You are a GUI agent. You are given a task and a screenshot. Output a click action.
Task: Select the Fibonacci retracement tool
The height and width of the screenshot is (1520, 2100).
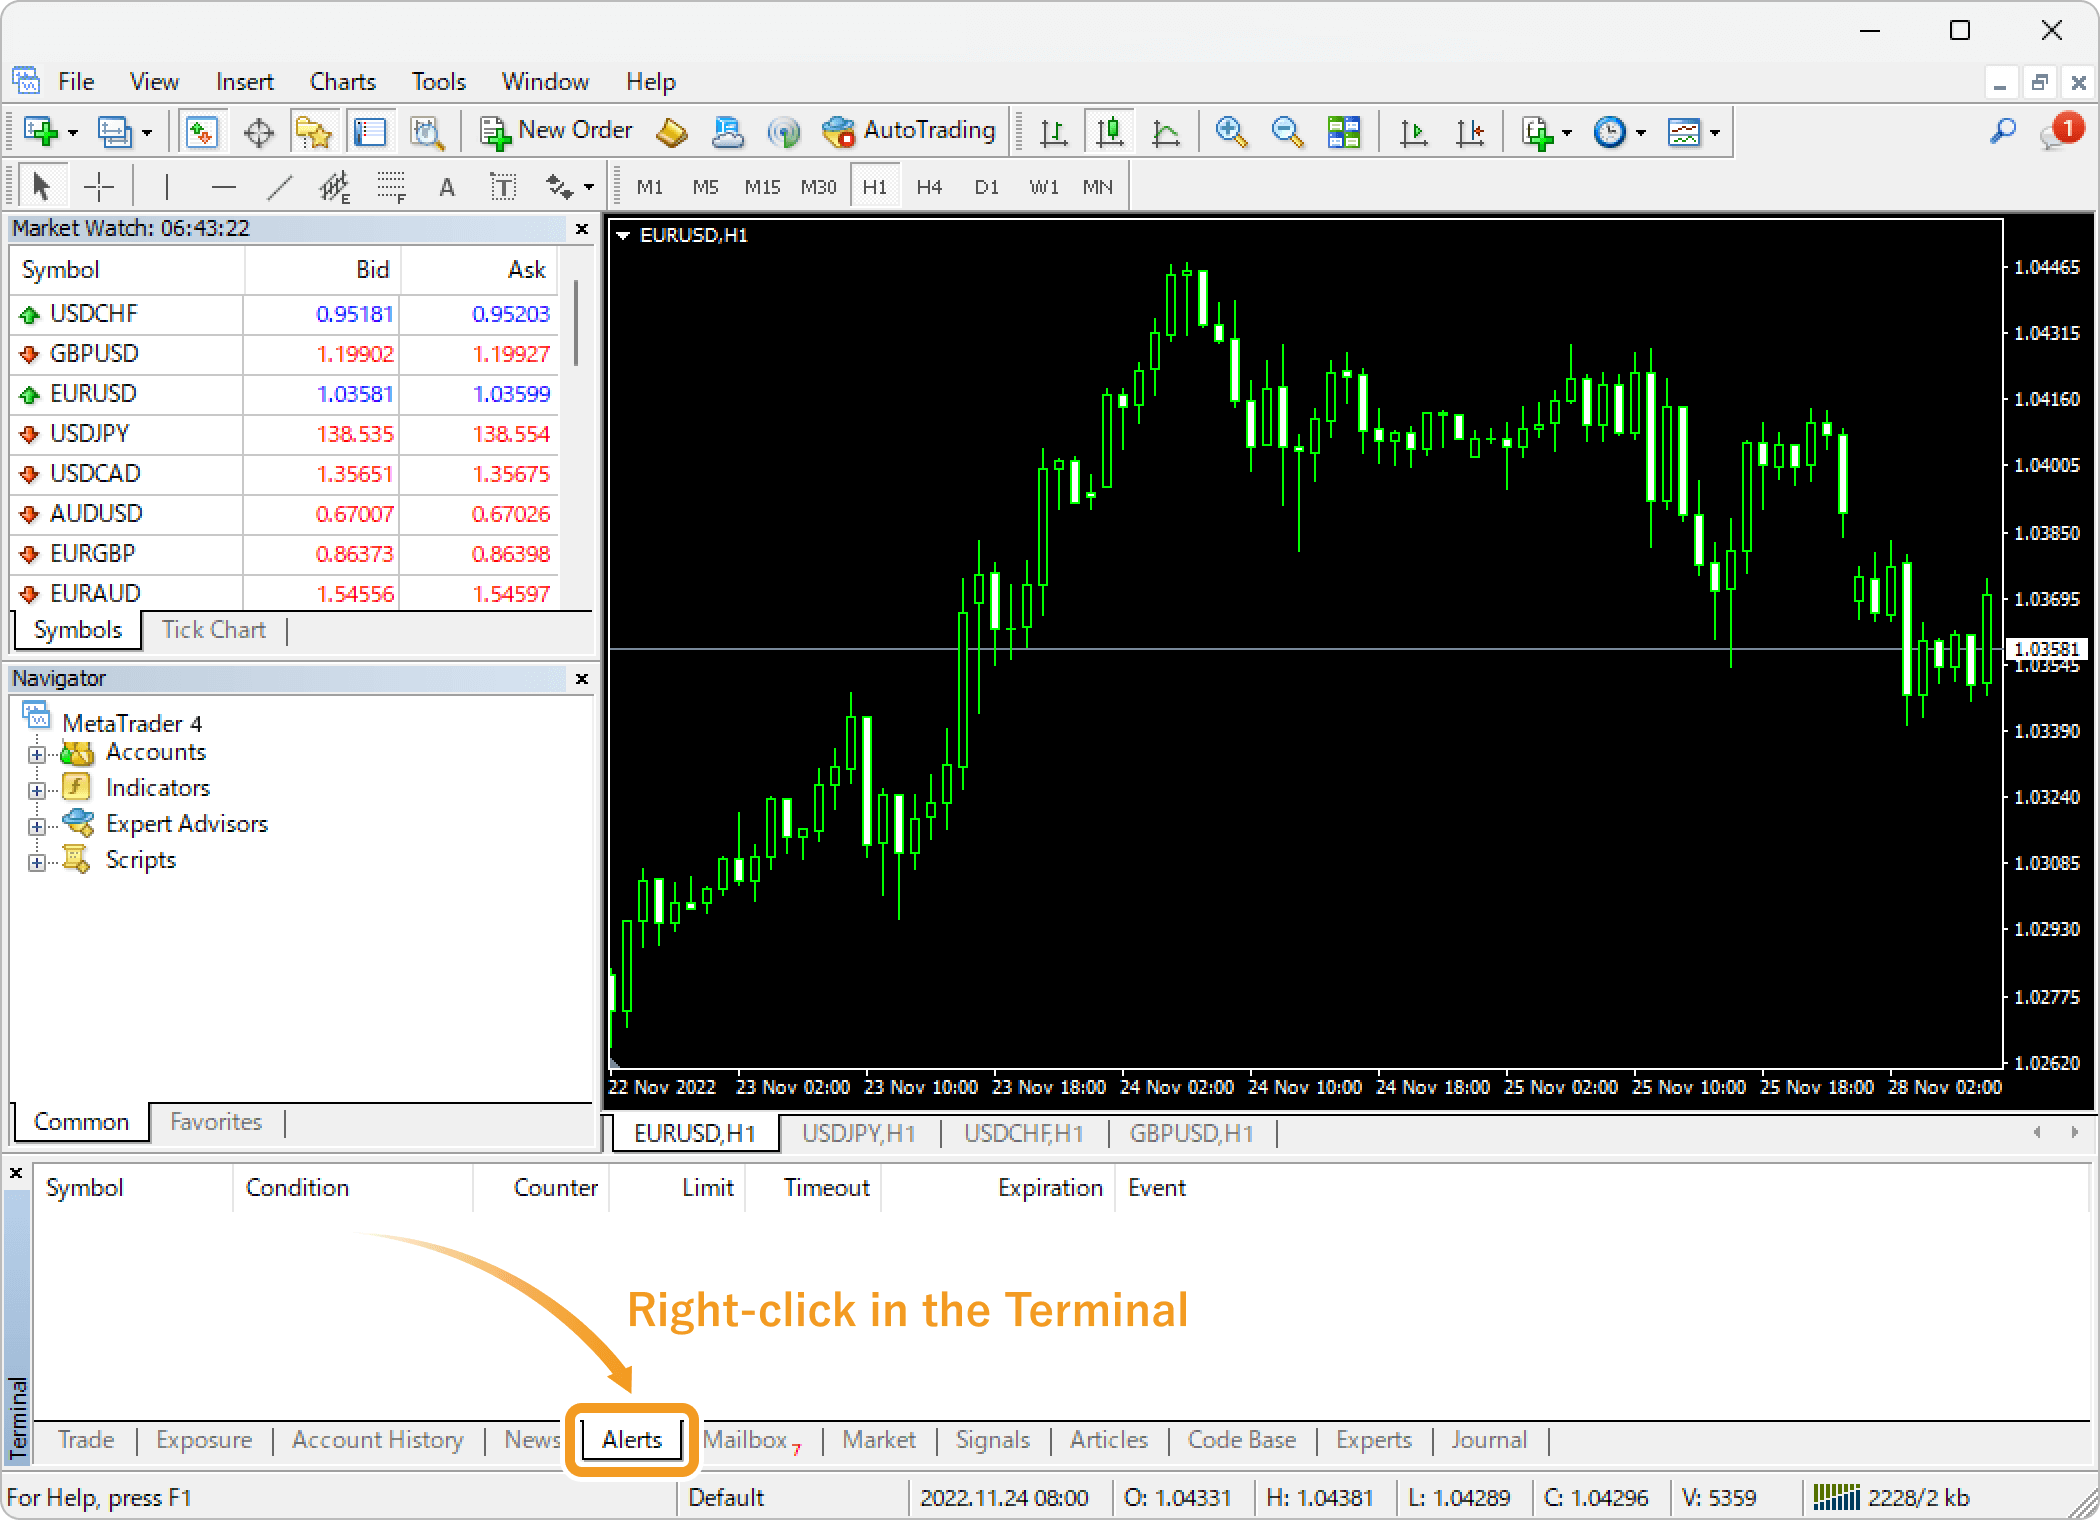(391, 186)
